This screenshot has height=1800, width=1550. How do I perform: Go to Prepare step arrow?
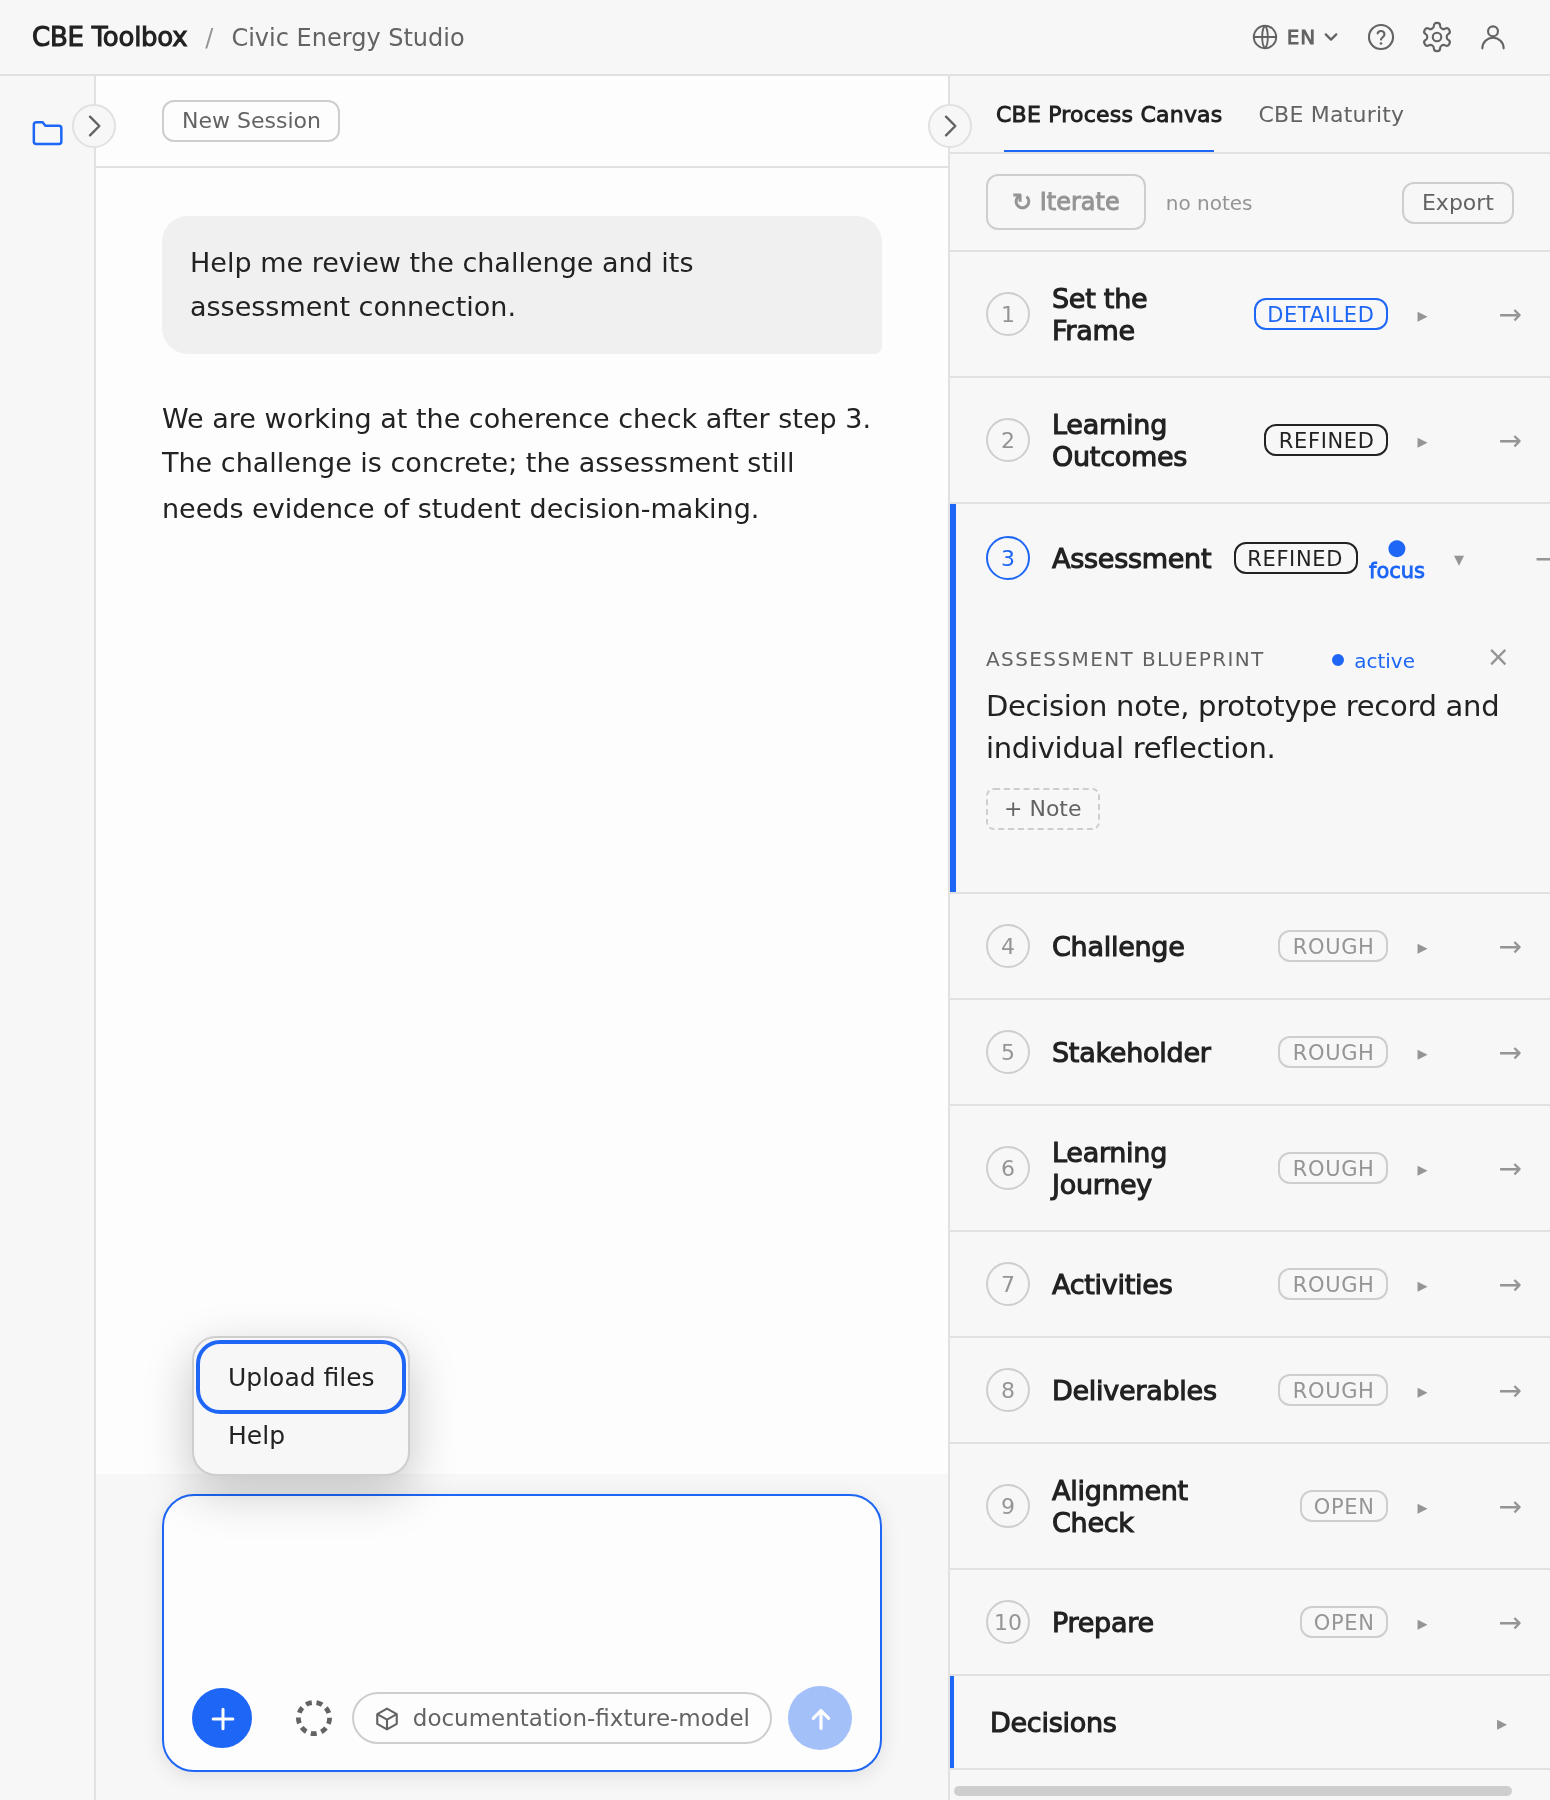point(1510,1623)
